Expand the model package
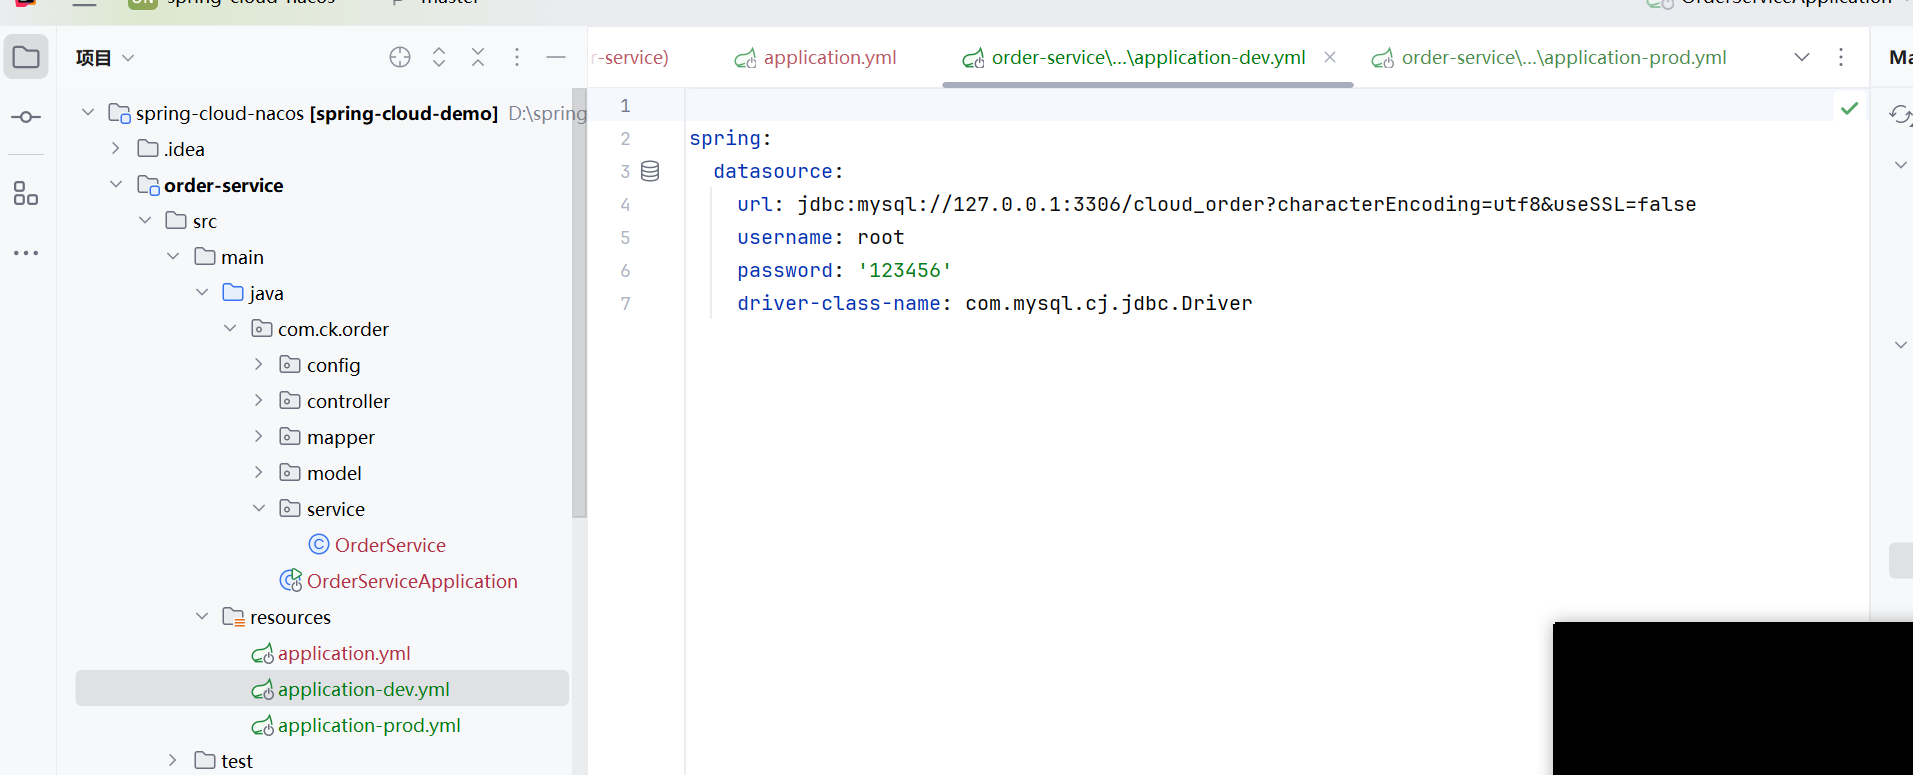1913x775 pixels. pyautogui.click(x=259, y=472)
